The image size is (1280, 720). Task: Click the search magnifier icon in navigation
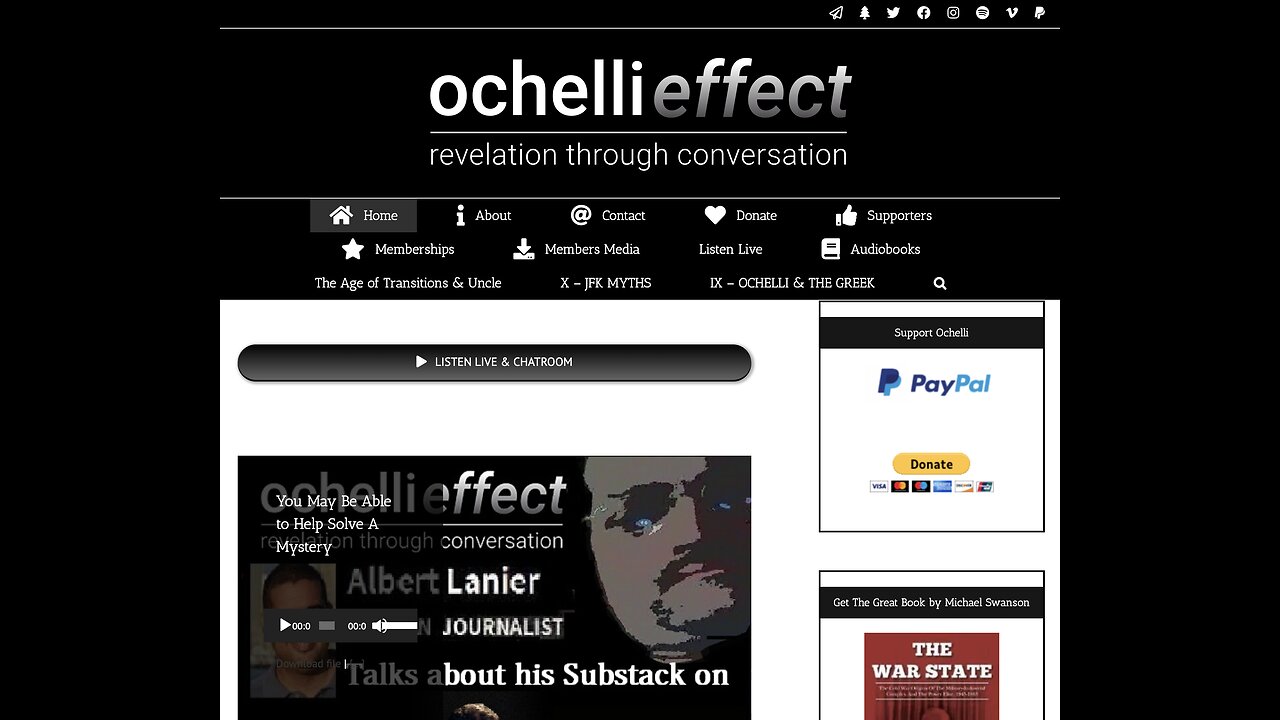click(x=940, y=284)
